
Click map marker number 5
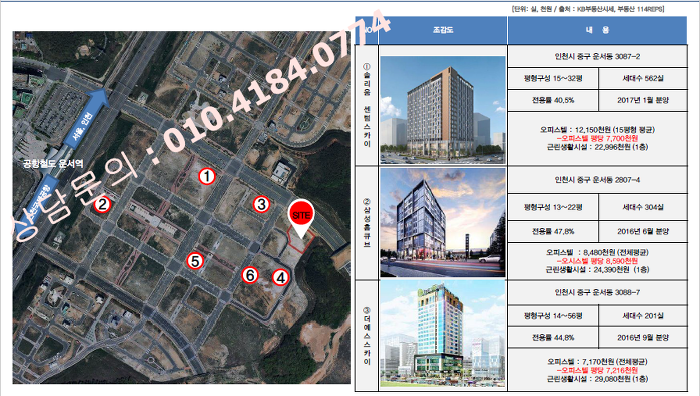tap(195, 261)
